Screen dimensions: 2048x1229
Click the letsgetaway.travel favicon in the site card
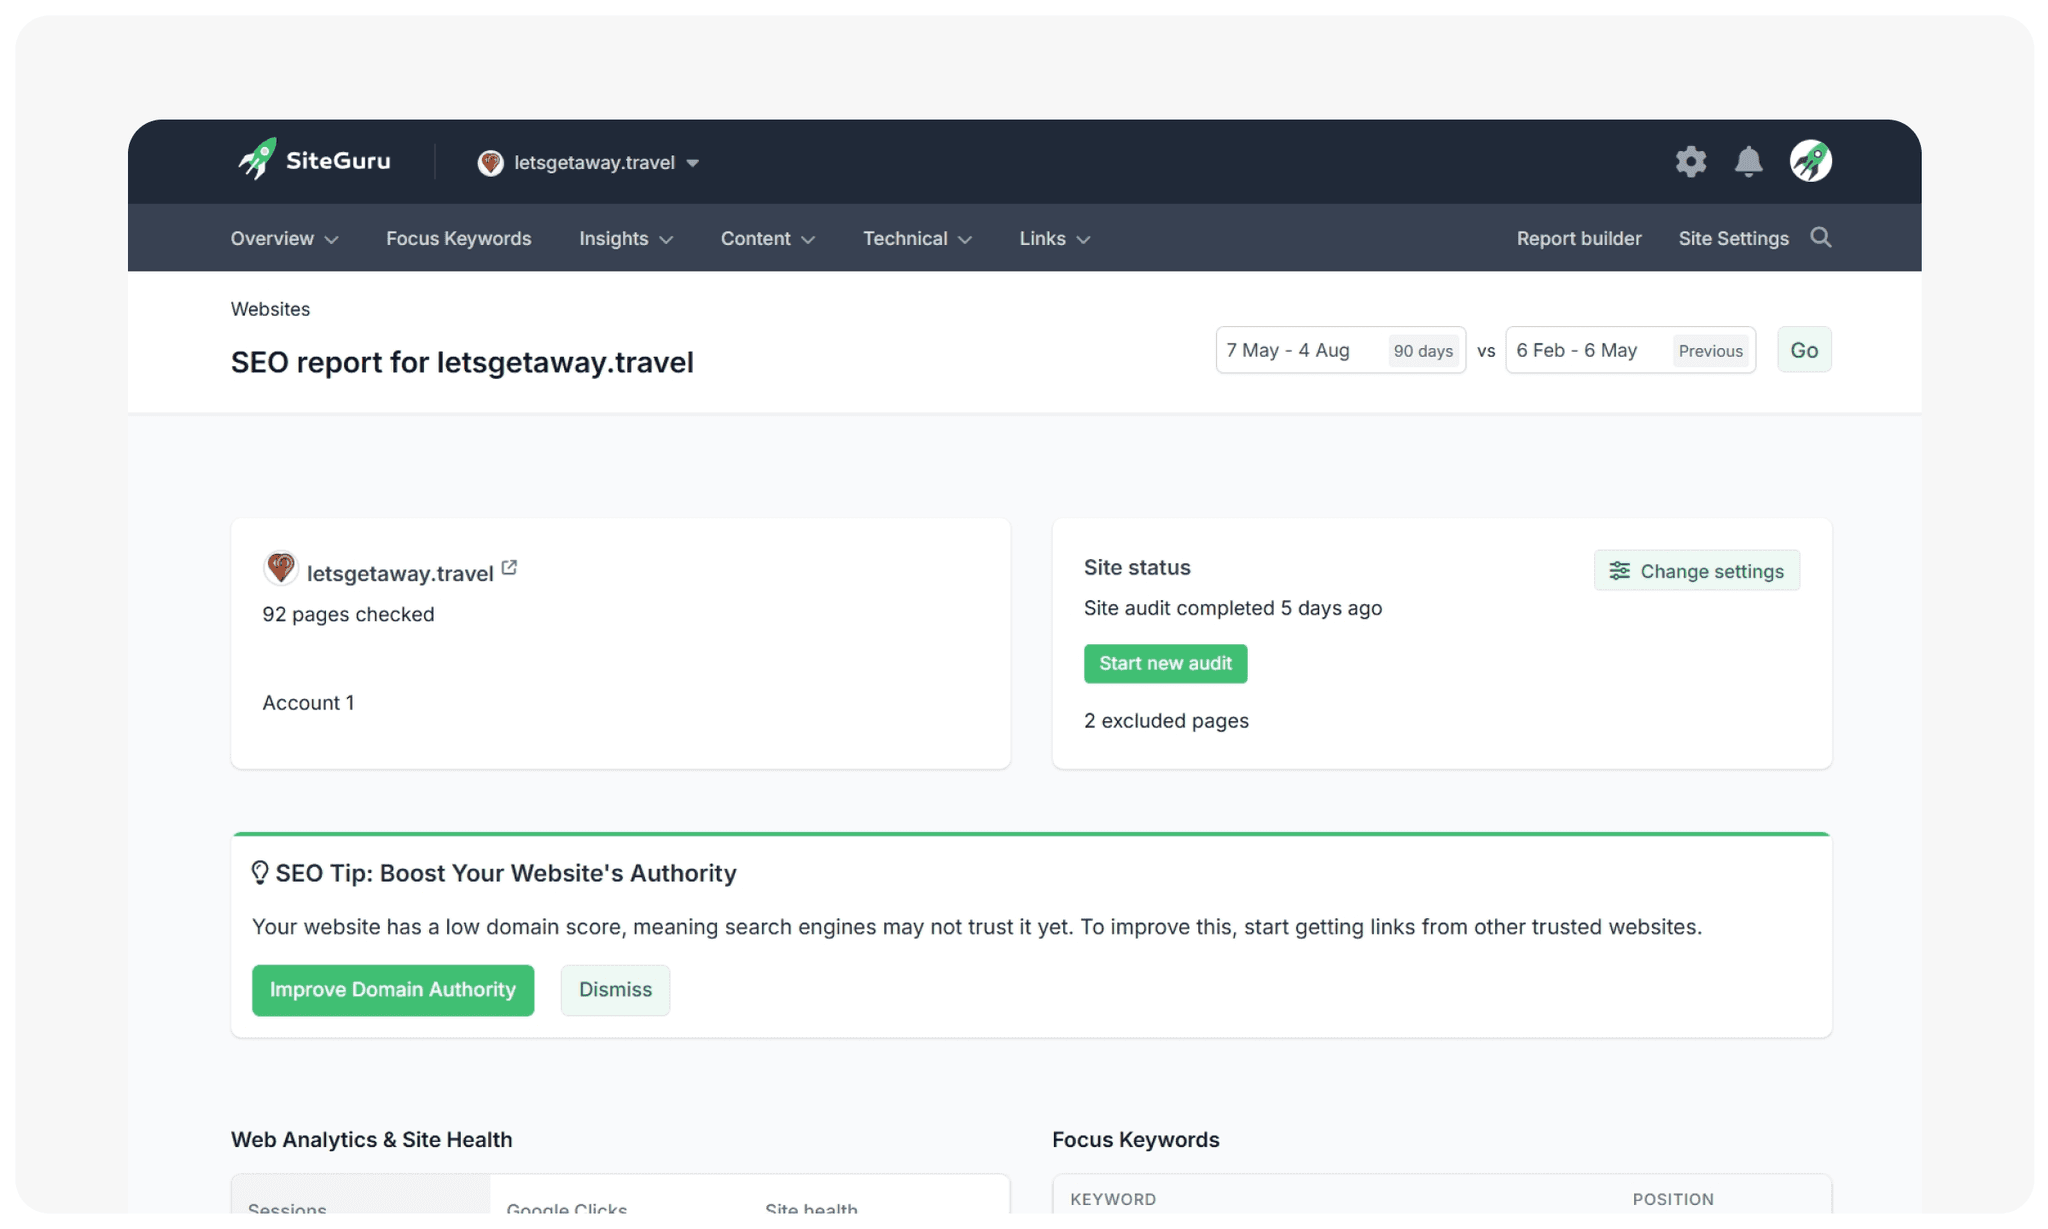[281, 568]
